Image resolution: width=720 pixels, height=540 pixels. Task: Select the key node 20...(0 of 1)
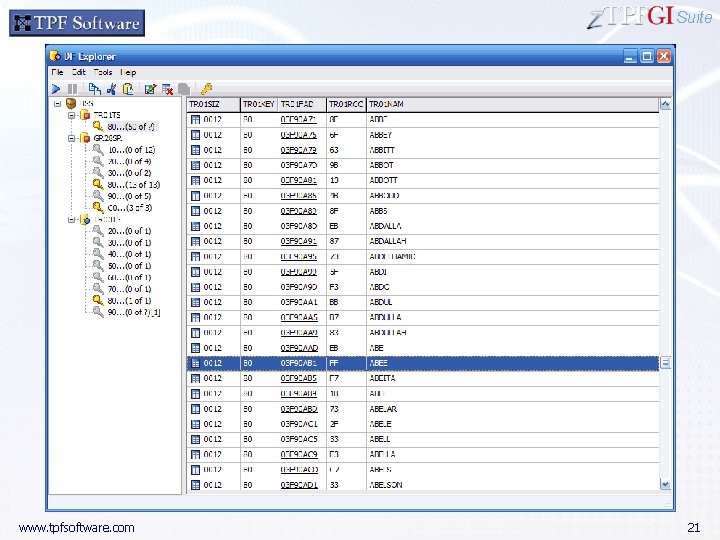pos(129,231)
